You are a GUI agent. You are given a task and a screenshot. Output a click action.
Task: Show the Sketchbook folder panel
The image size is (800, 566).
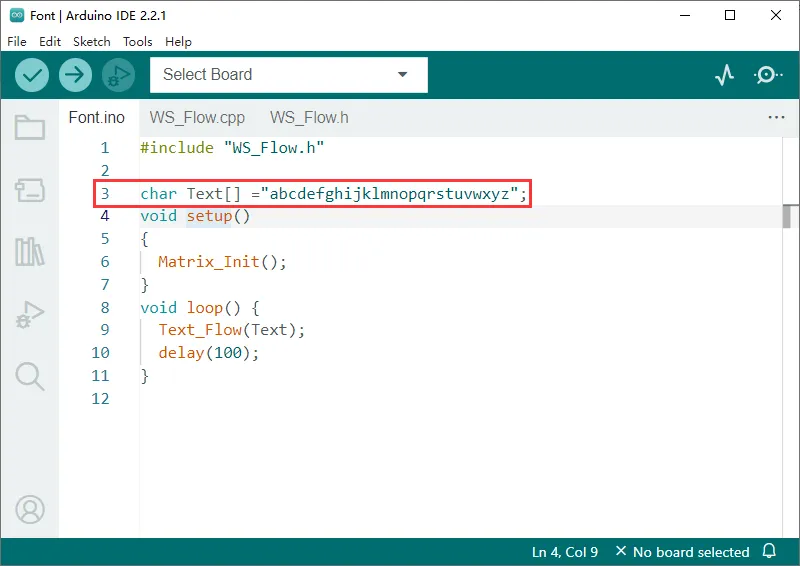coord(30,127)
